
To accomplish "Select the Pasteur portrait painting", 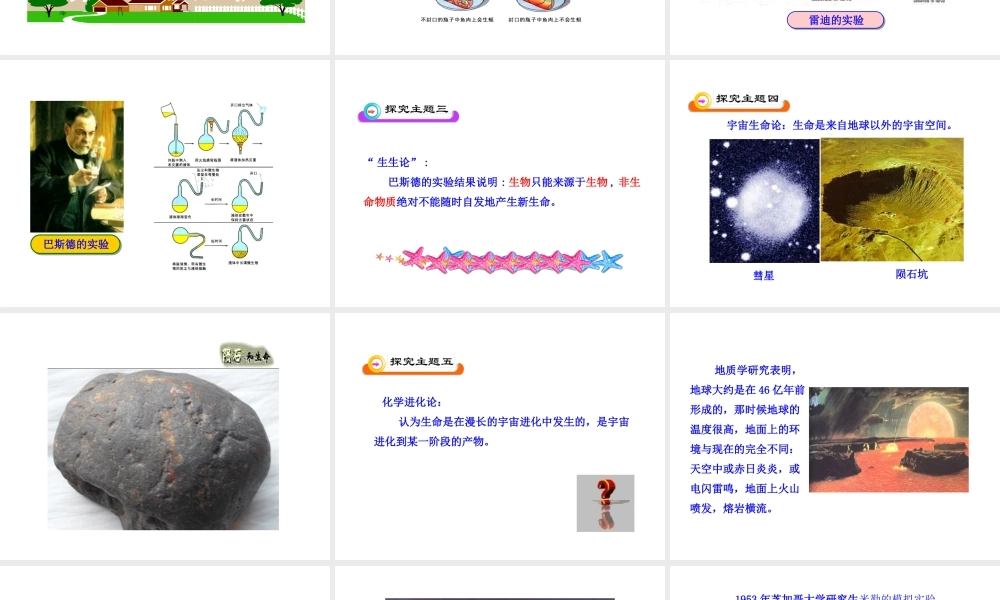I will coord(77,166).
